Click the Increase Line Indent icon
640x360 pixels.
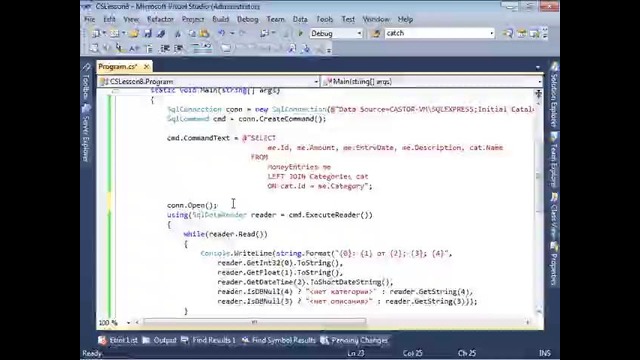(x=179, y=49)
